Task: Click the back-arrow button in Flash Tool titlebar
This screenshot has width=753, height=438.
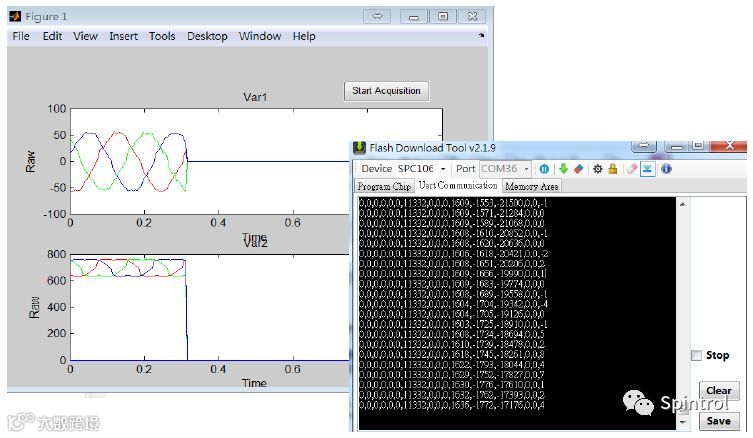Action: click(x=644, y=146)
